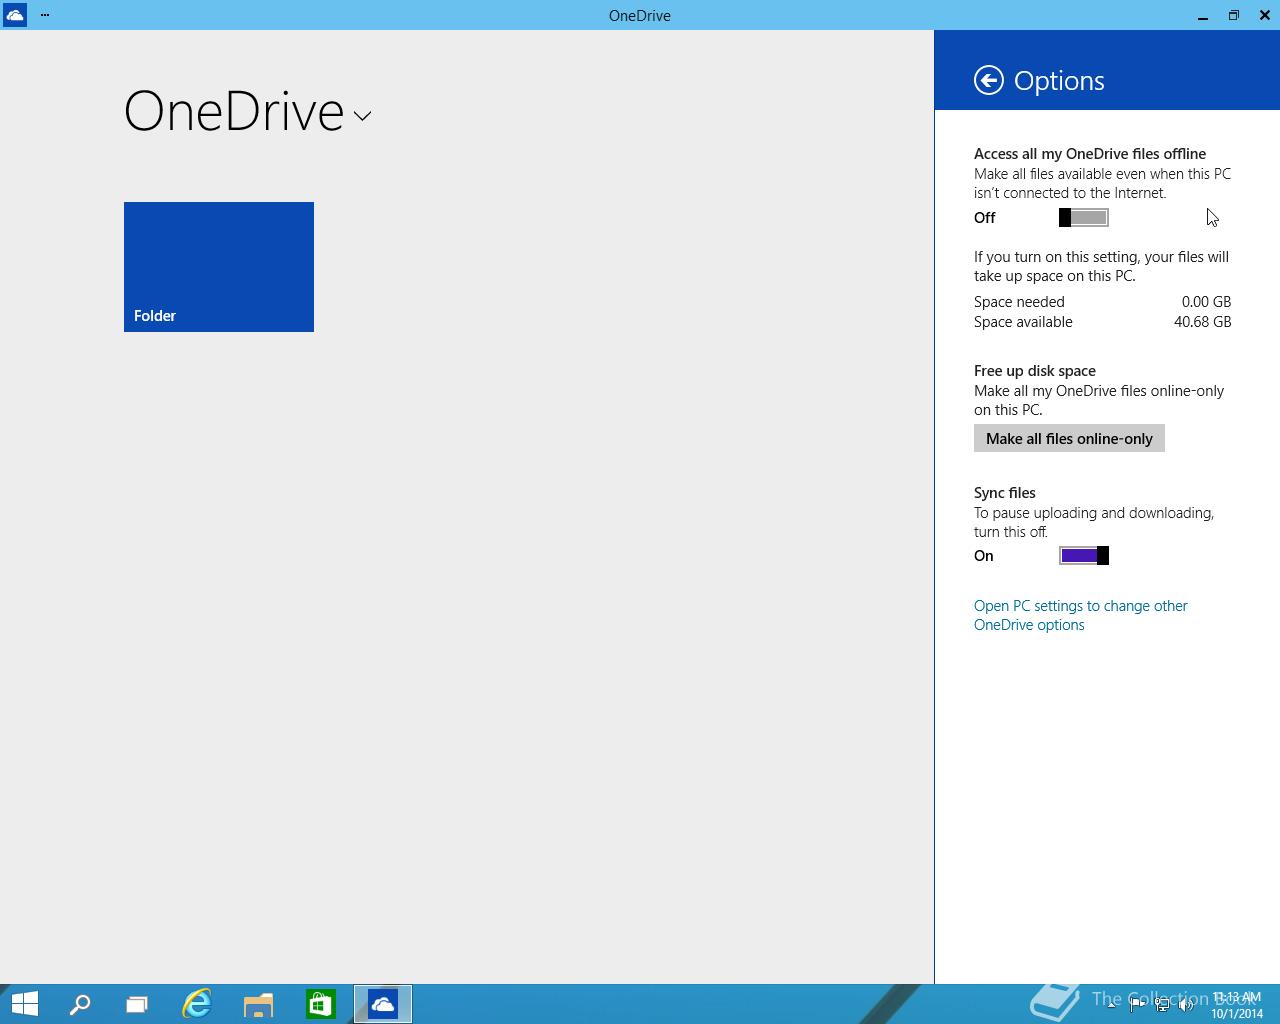Viewport: 1280px width, 1024px height.
Task: Minimize the OneDrive window
Action: [x=1203, y=15]
